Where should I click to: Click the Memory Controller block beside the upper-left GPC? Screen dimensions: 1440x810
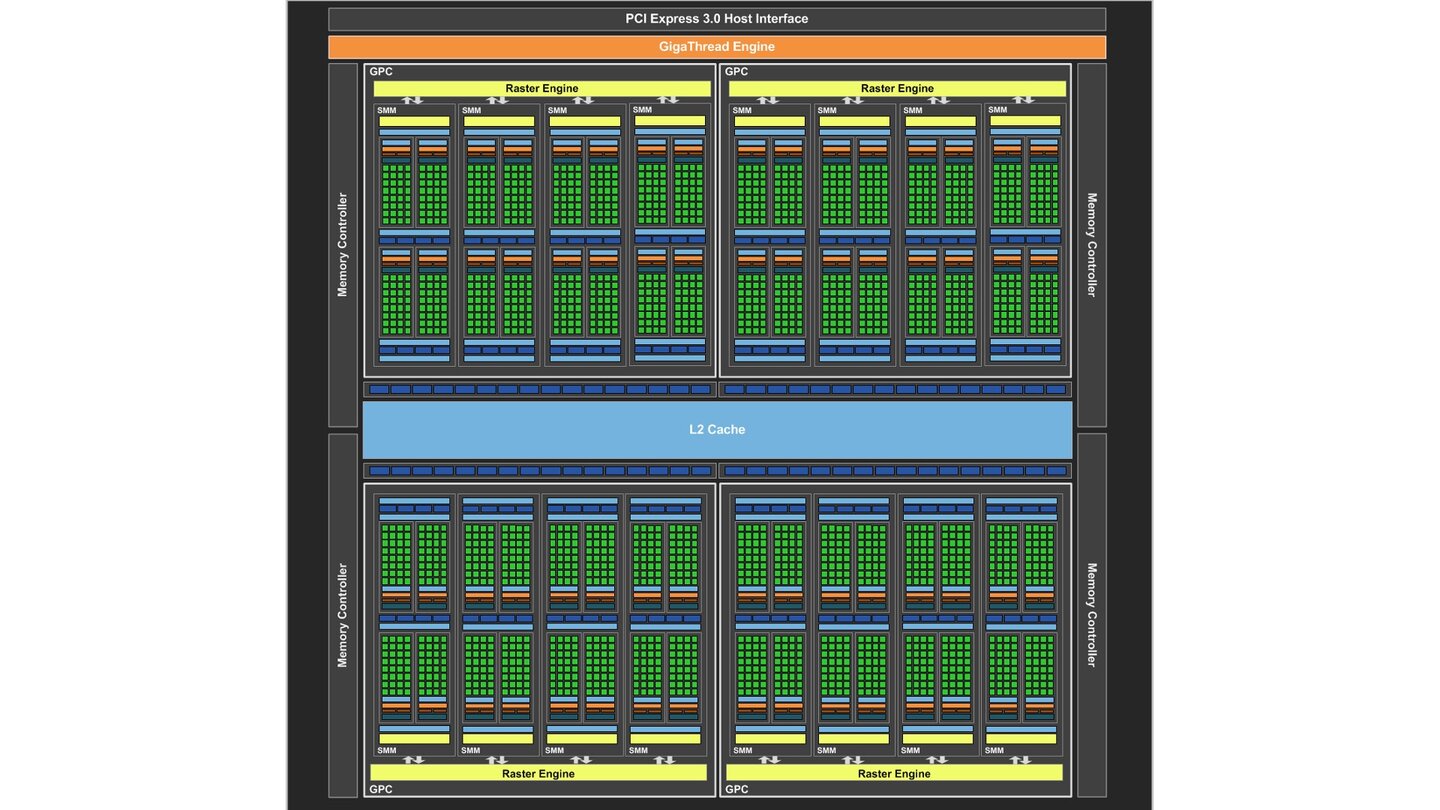343,245
